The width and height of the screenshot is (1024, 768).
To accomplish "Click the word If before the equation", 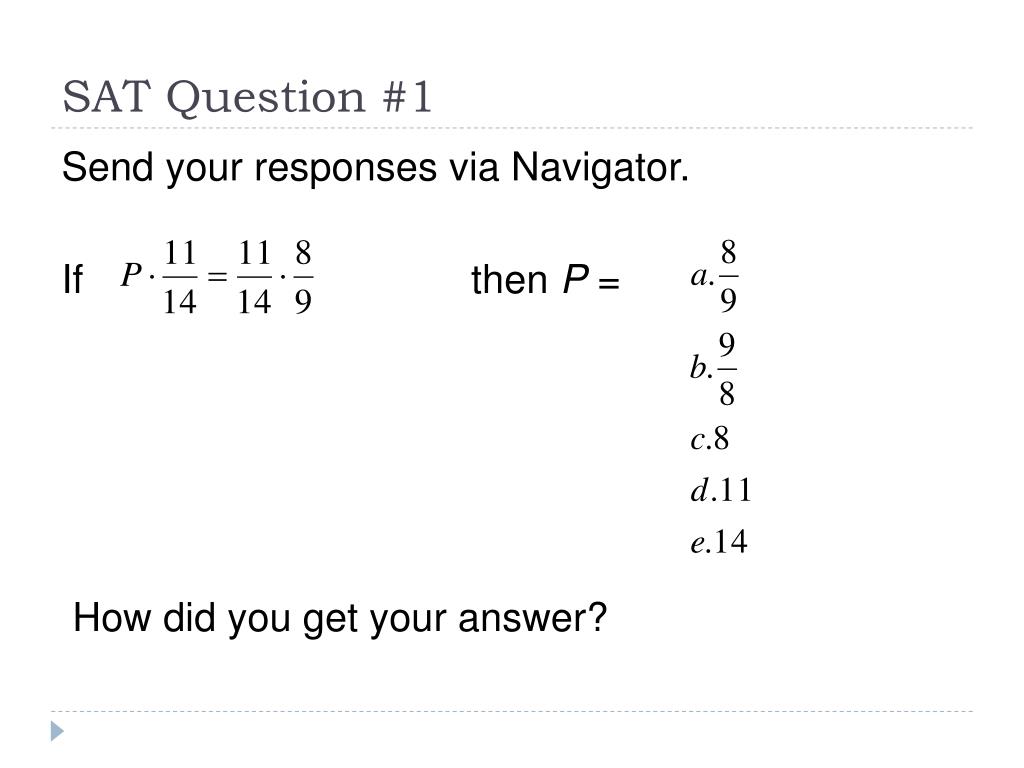I will 72,280.
